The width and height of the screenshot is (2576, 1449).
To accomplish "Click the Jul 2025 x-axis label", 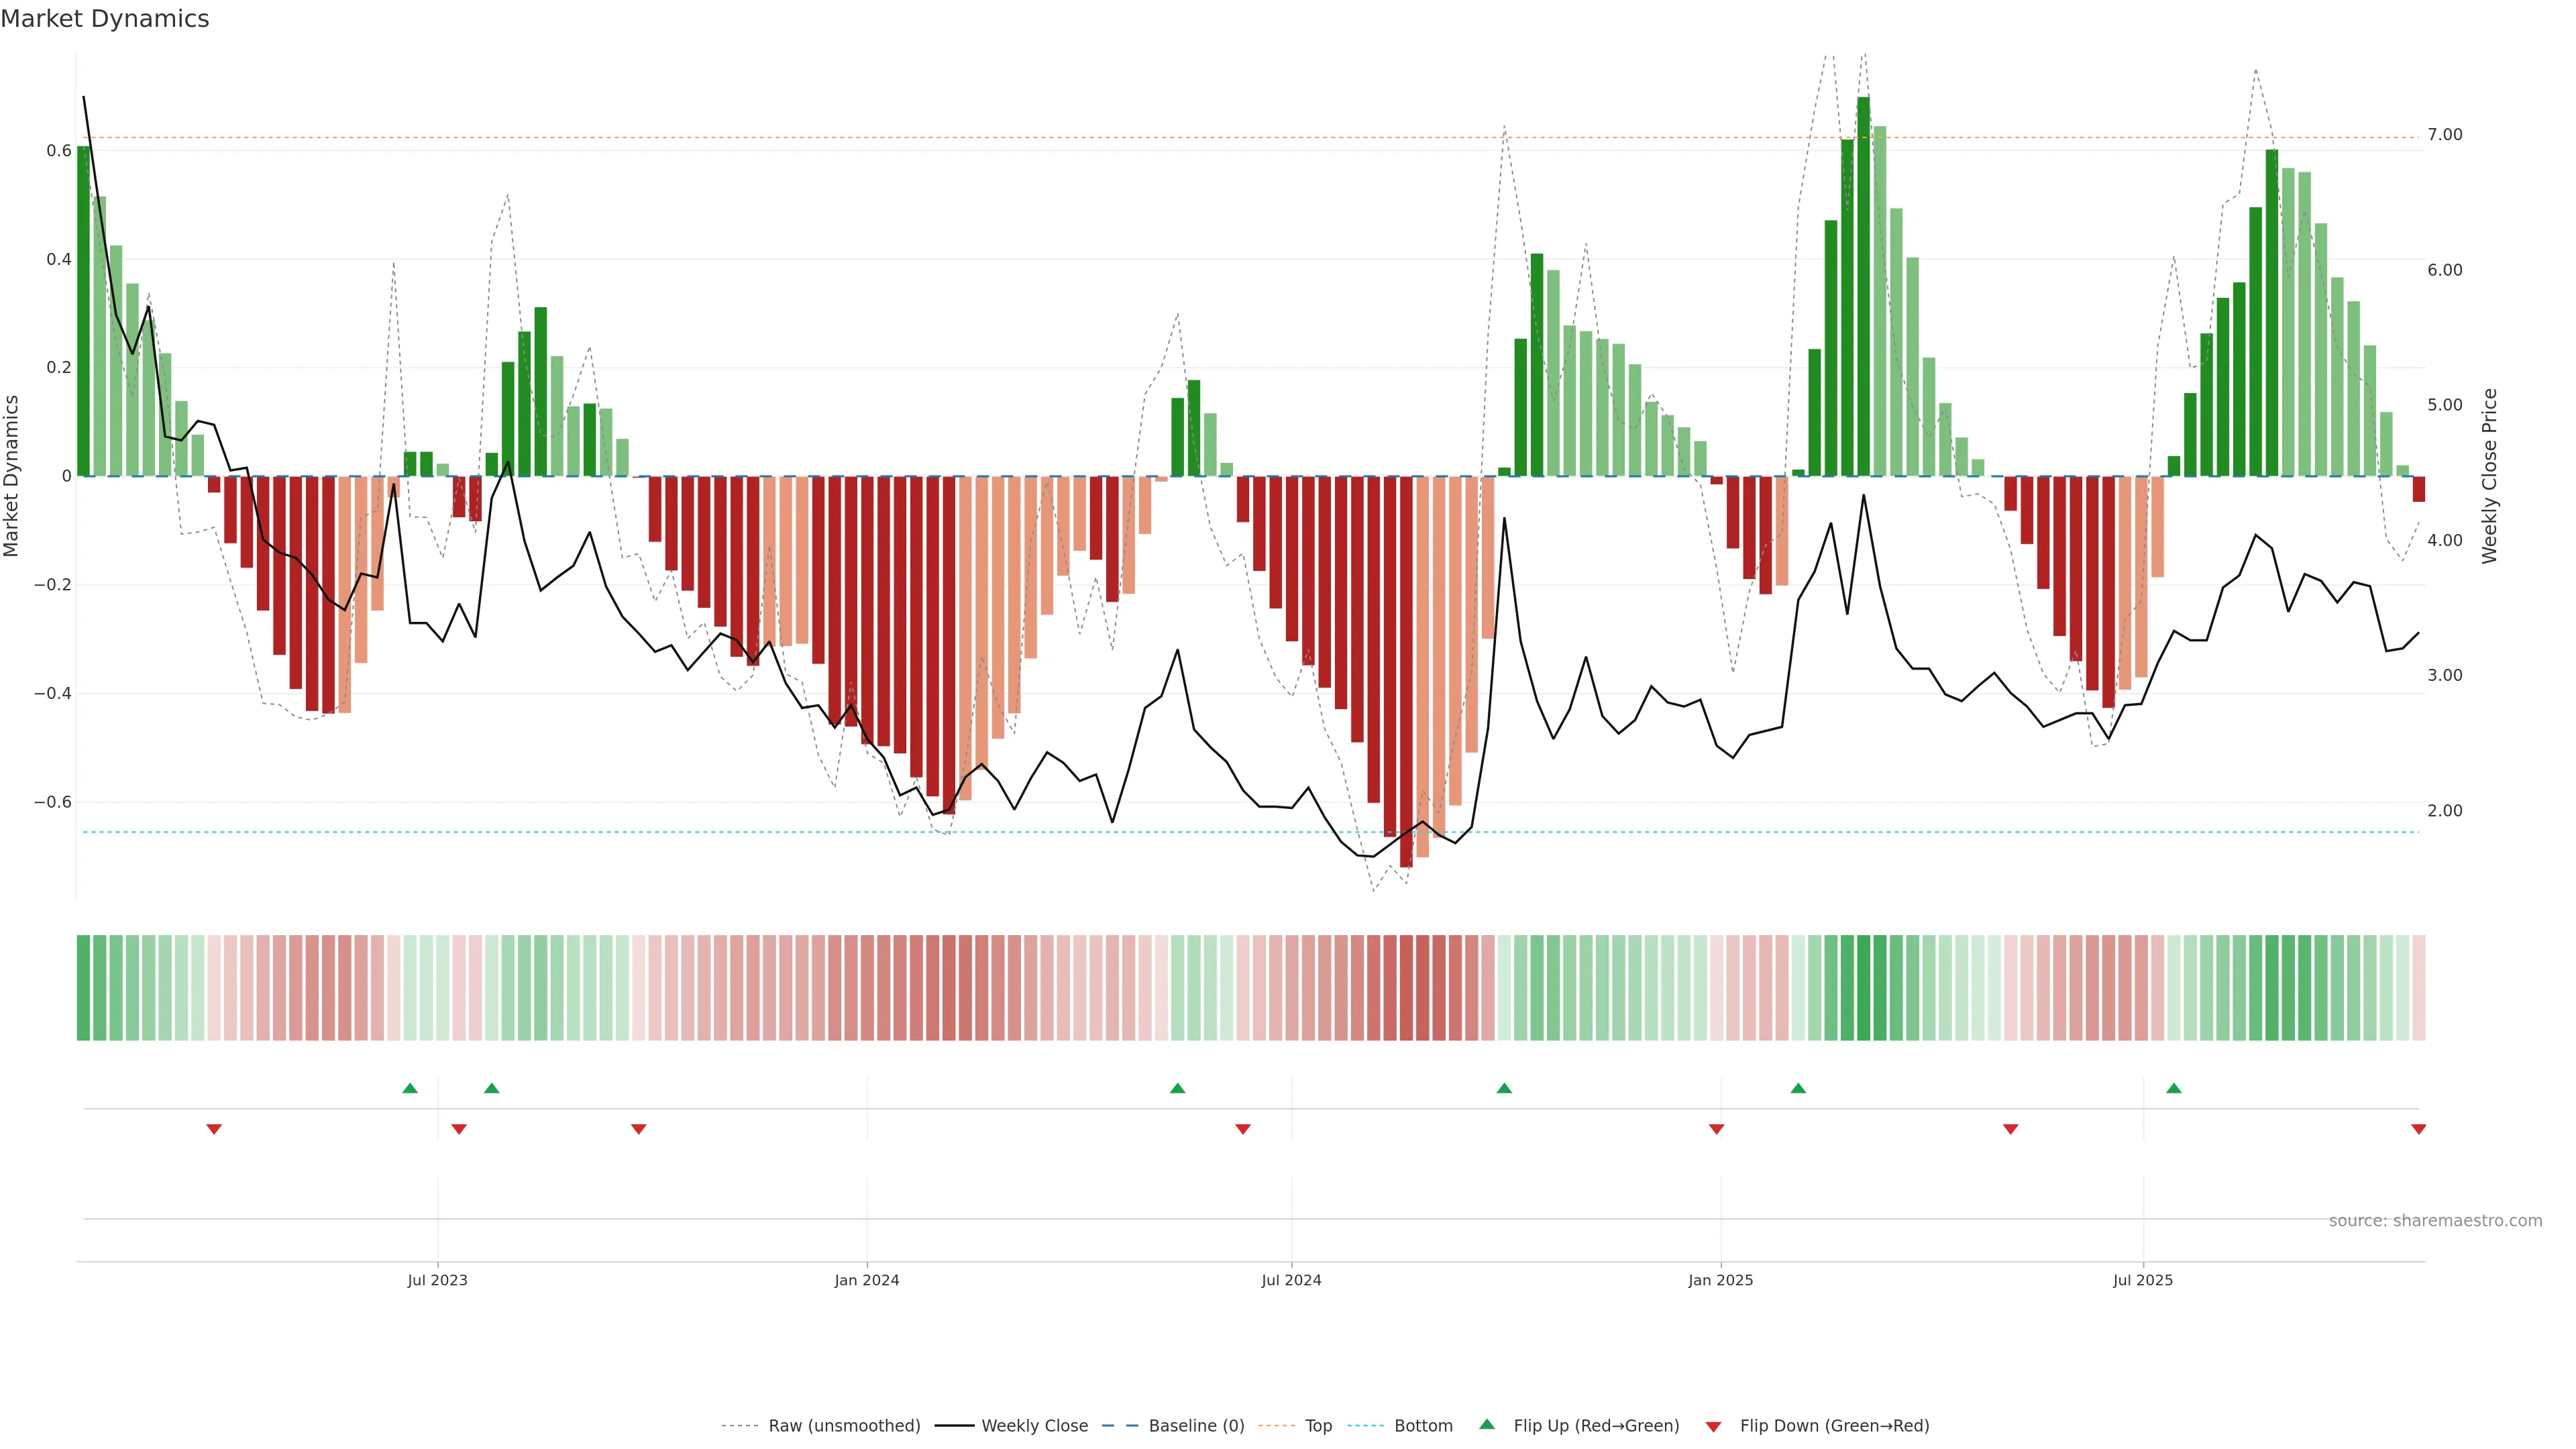I will pyautogui.click(x=2143, y=1280).
